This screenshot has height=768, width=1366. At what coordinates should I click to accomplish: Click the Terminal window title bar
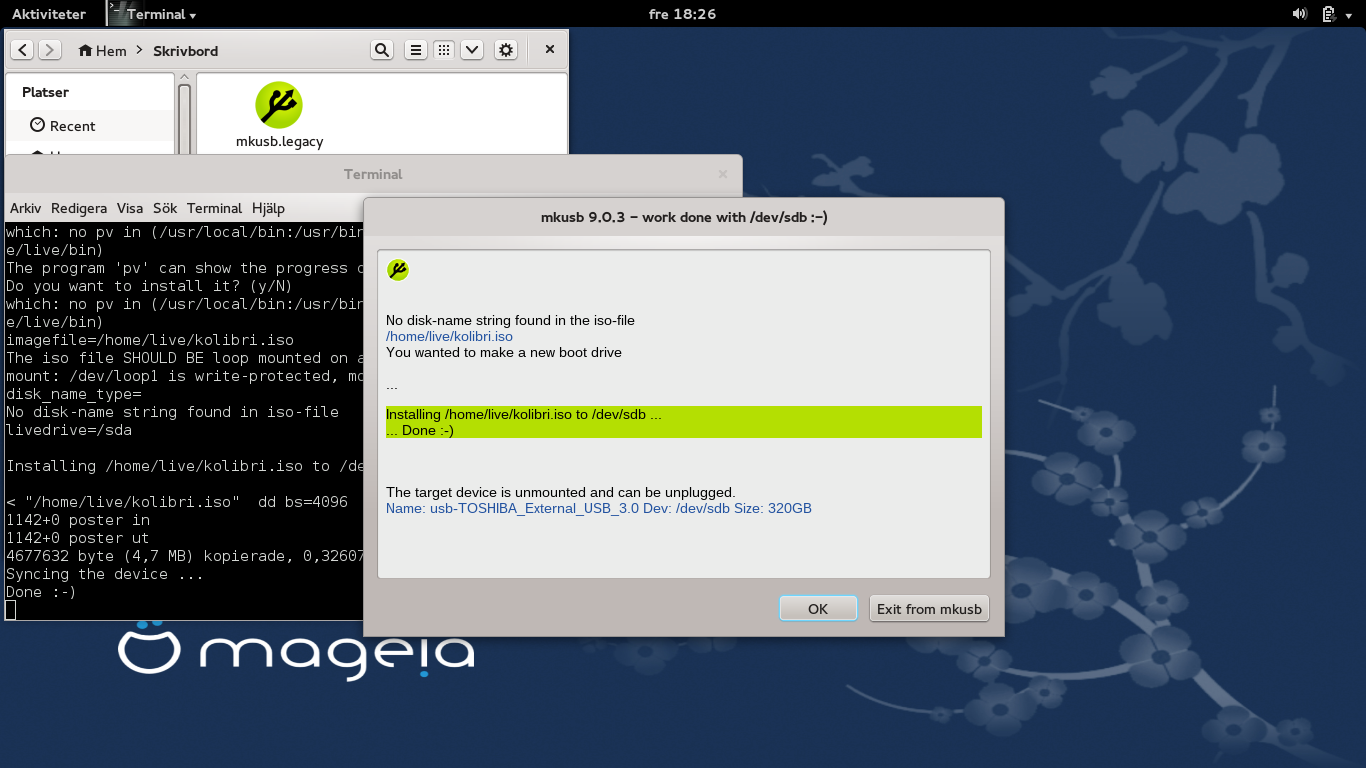[373, 174]
